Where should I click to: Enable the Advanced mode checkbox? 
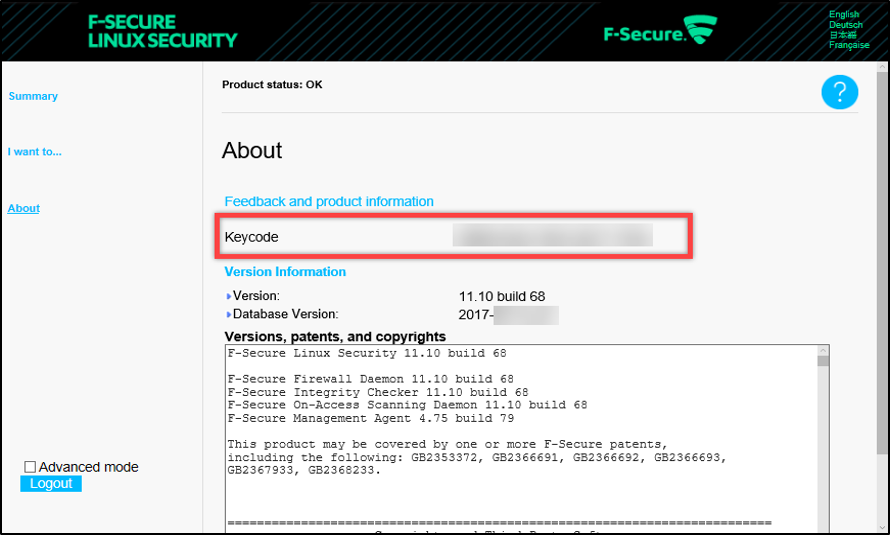(30, 467)
